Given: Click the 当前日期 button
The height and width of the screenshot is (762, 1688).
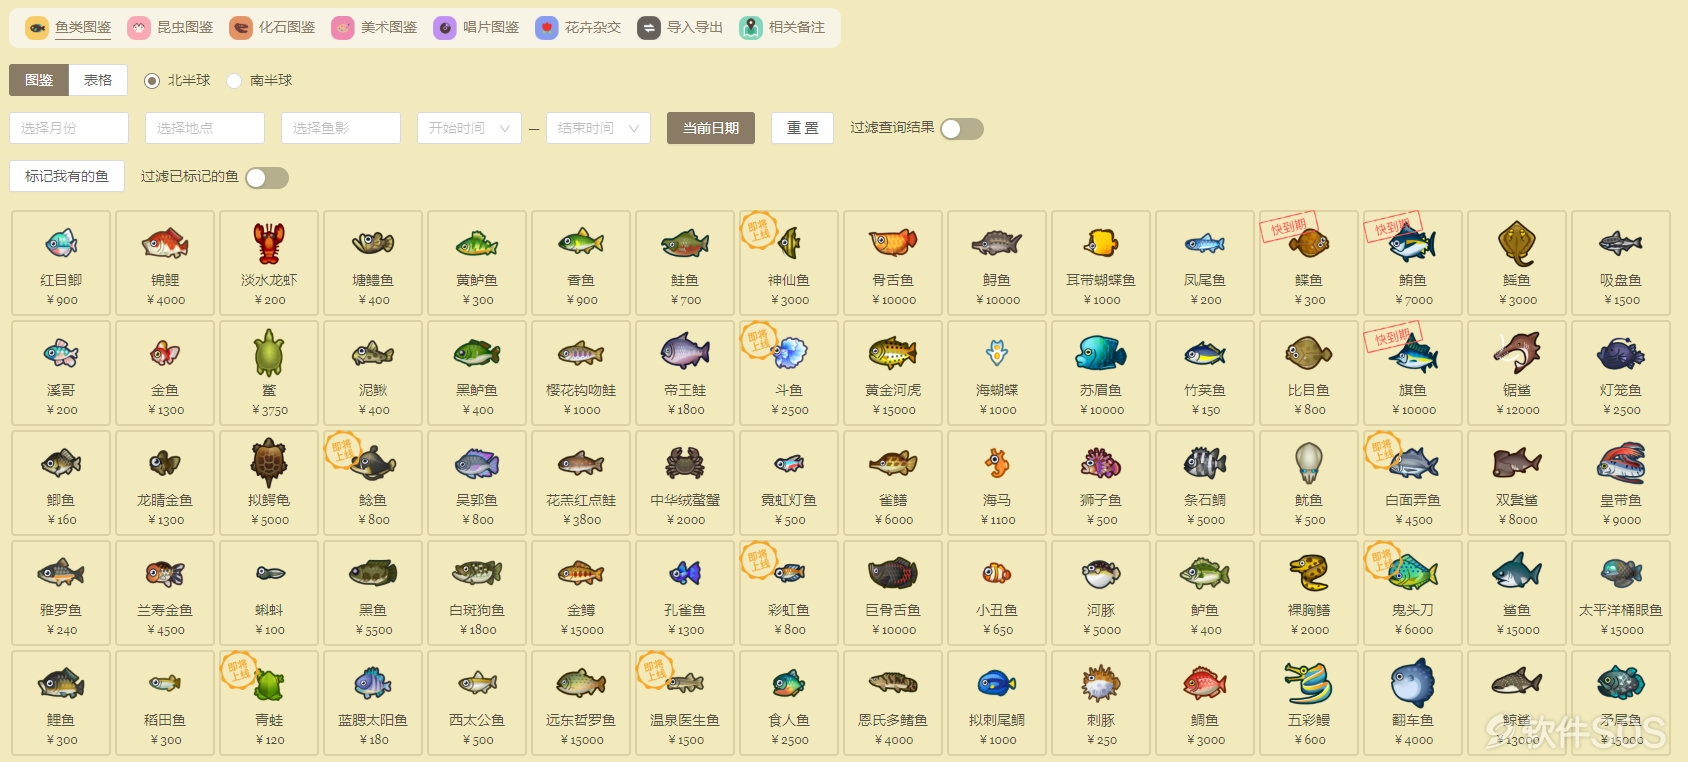Looking at the screenshot, I should point(711,128).
